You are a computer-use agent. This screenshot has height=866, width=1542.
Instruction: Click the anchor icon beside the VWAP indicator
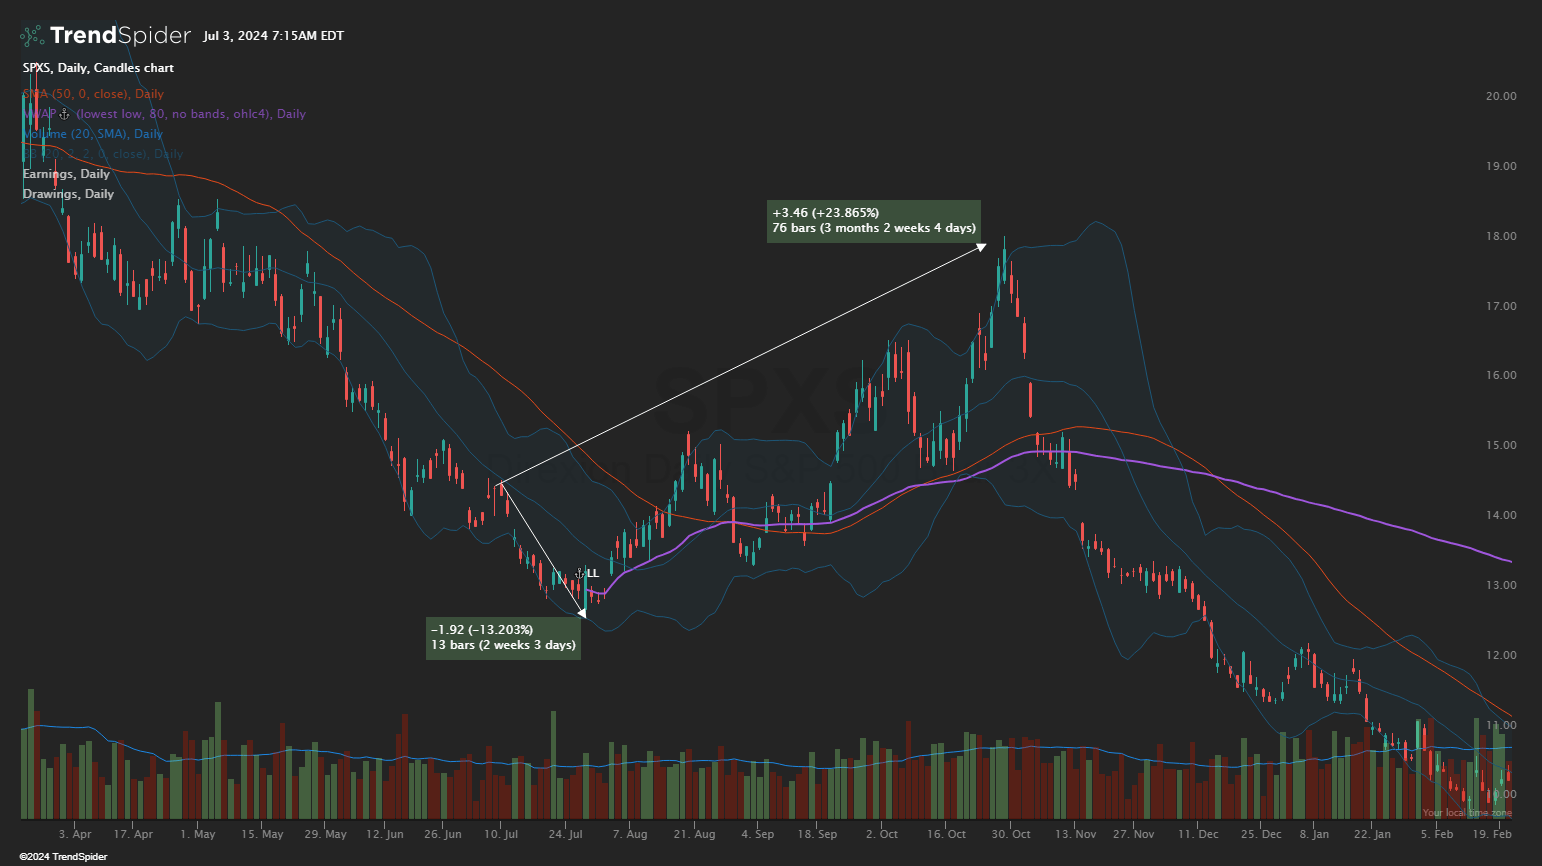[64, 114]
